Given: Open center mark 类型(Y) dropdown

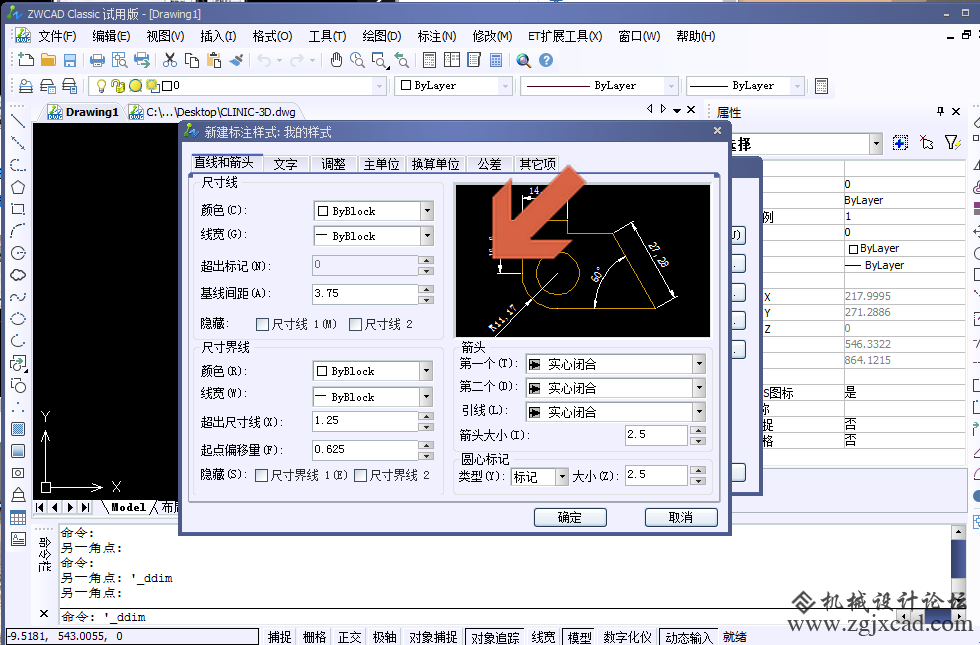Looking at the screenshot, I should click(x=562, y=477).
